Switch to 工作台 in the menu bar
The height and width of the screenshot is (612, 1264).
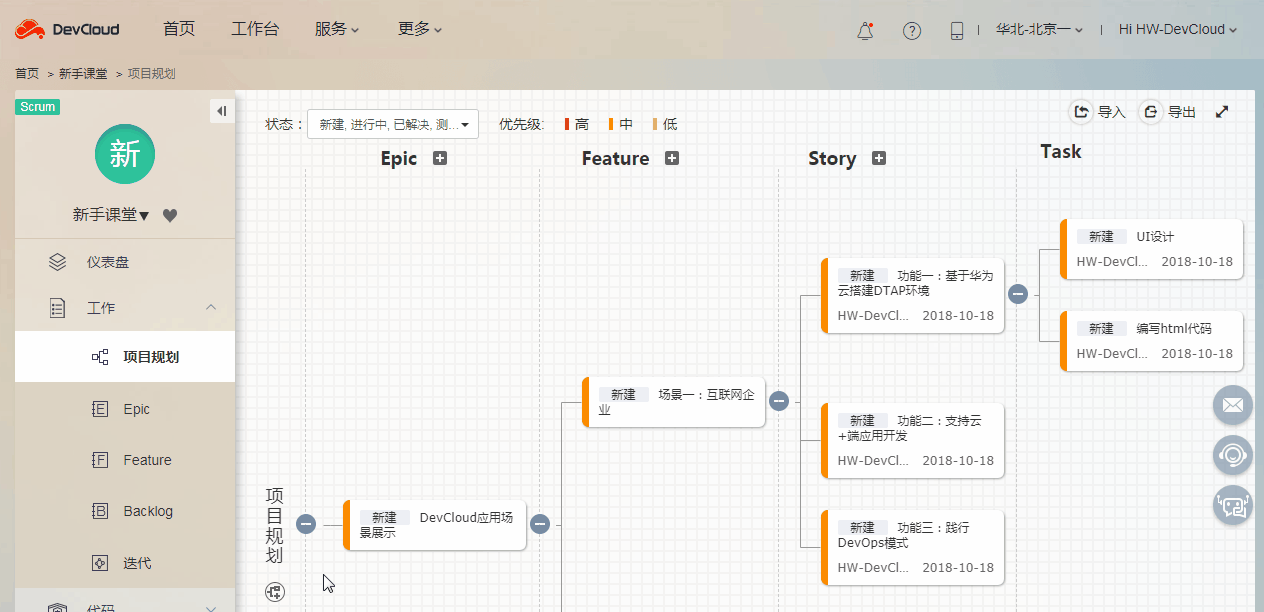255,29
